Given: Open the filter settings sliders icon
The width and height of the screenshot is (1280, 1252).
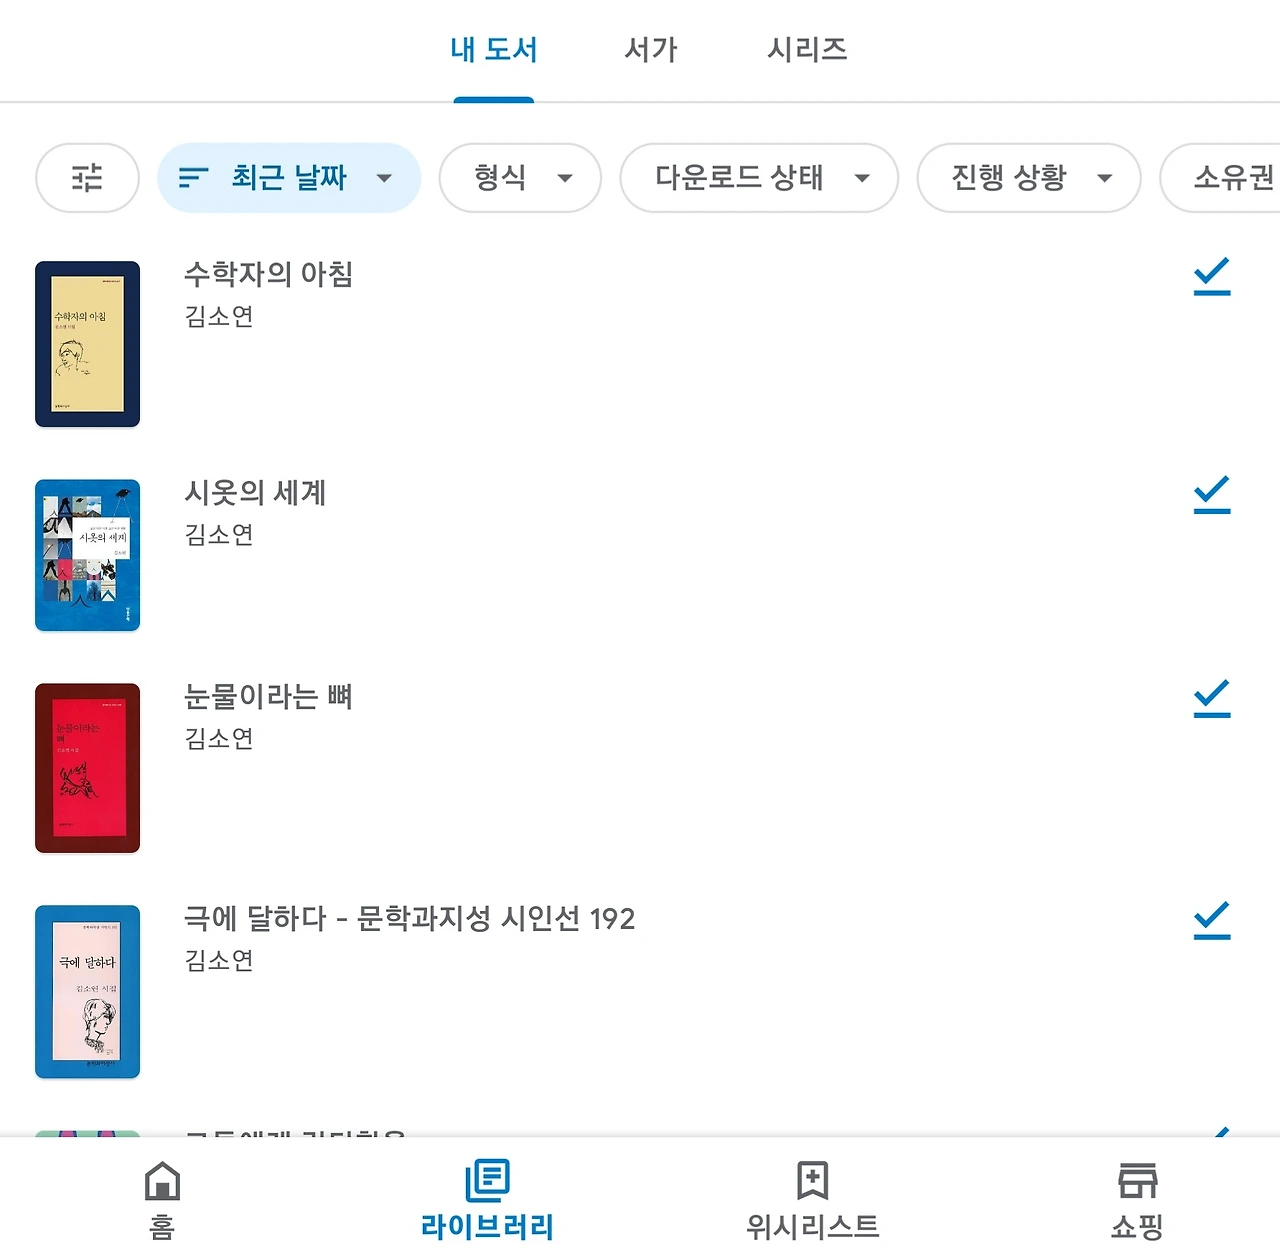Looking at the screenshot, I should (87, 178).
